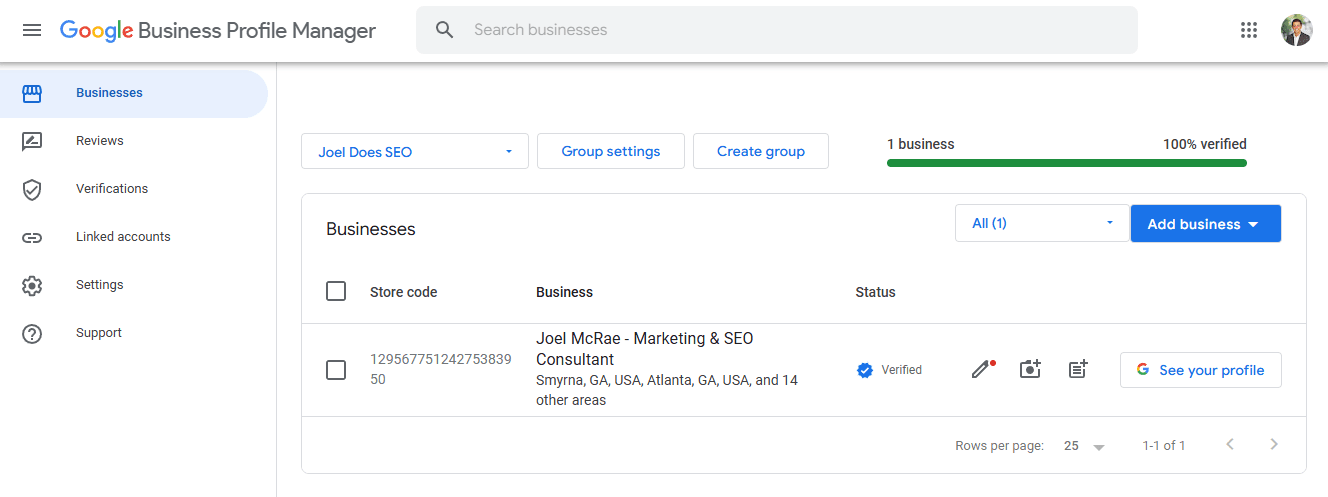The image size is (1328, 497).
Task: Click the 1-1 of 1 pagination text
Action: [1164, 446]
